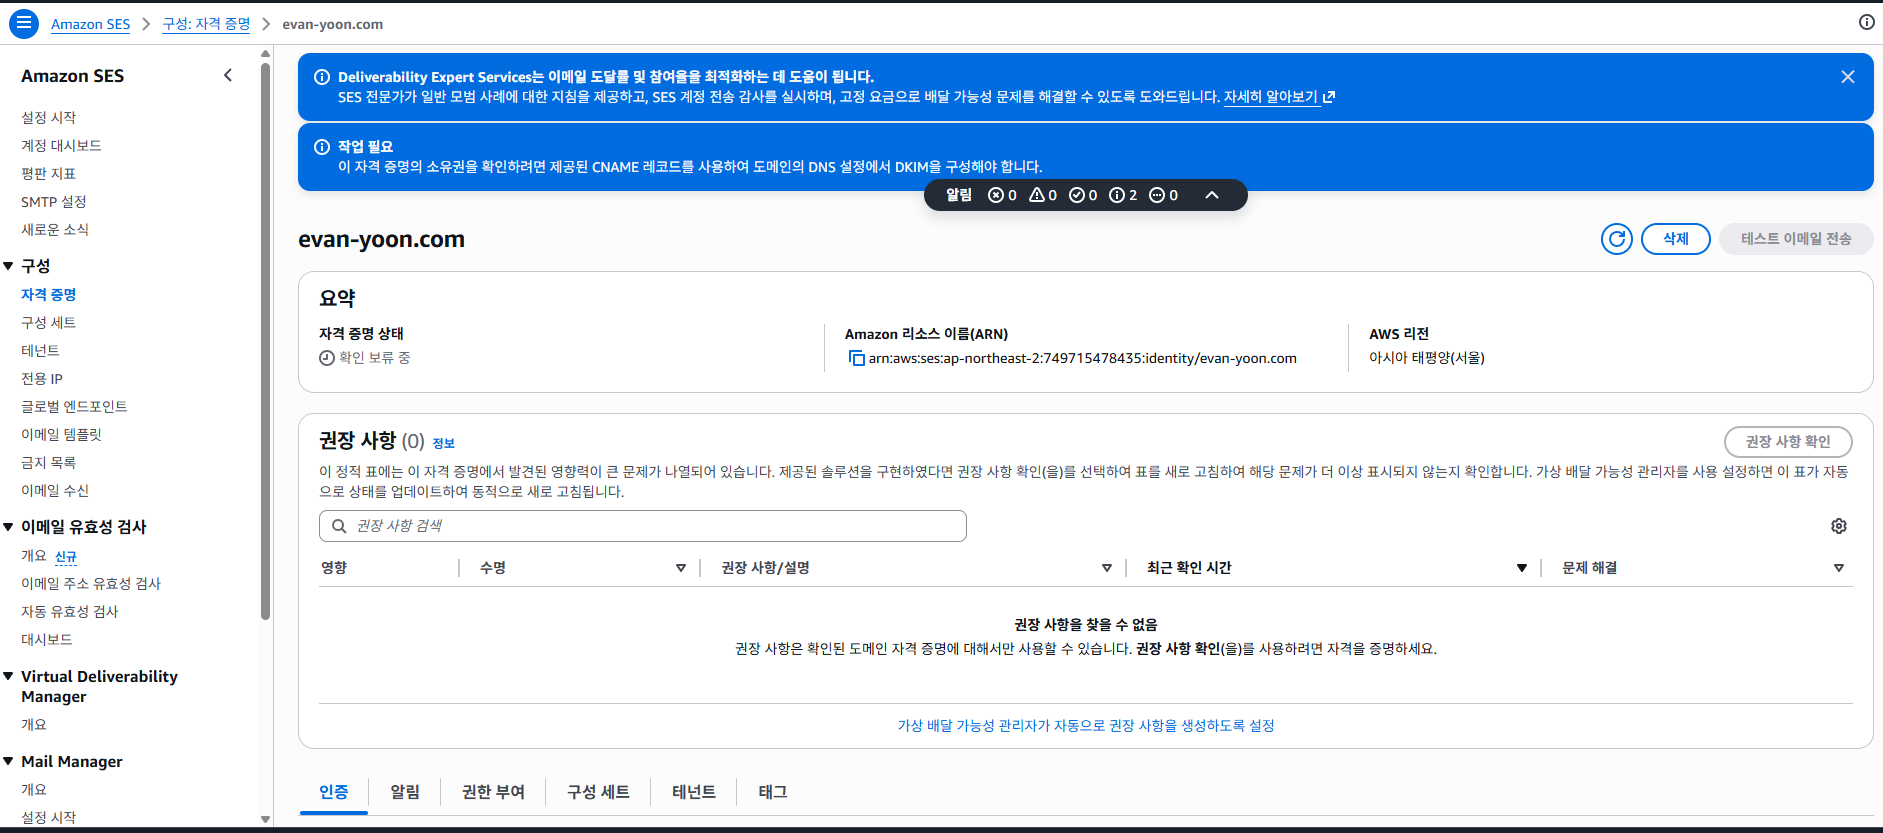The image size is (1883, 833).
Task: Open 이메일 수신 in sidebar
Action: 55,491
